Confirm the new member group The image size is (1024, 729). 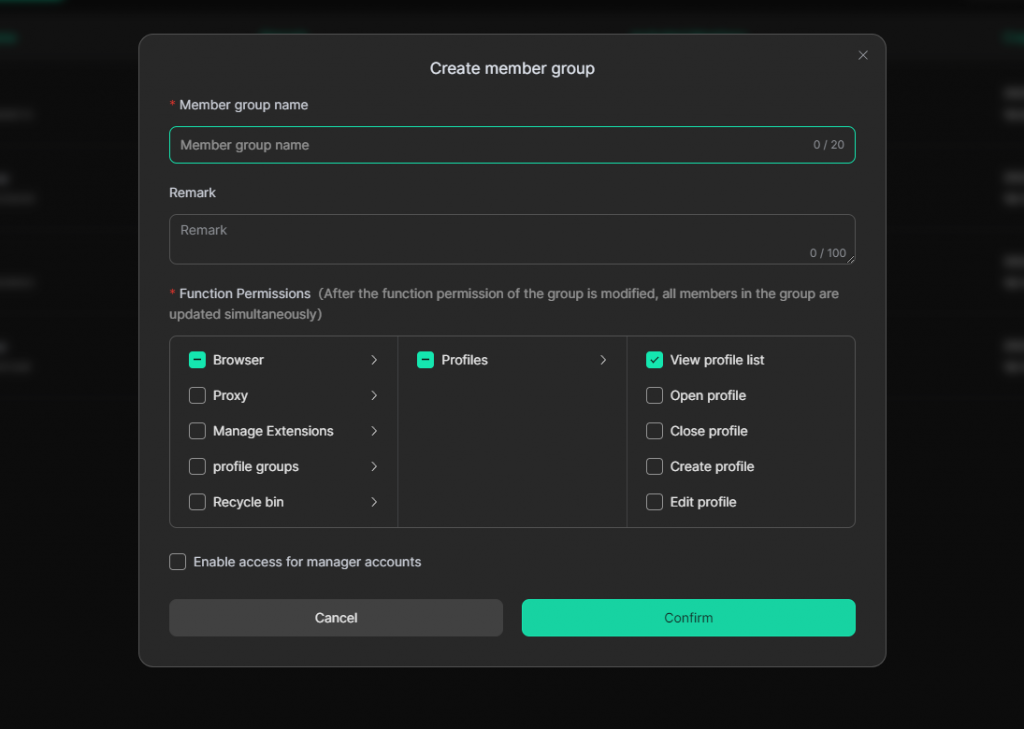click(688, 618)
